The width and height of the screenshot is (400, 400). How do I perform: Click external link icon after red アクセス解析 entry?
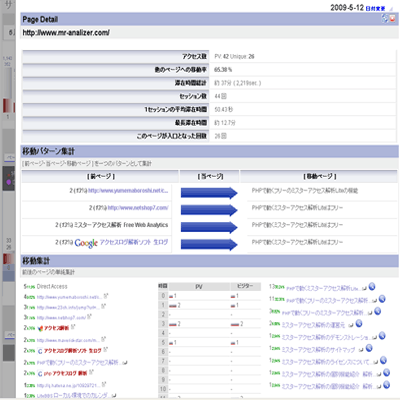pos(73,327)
